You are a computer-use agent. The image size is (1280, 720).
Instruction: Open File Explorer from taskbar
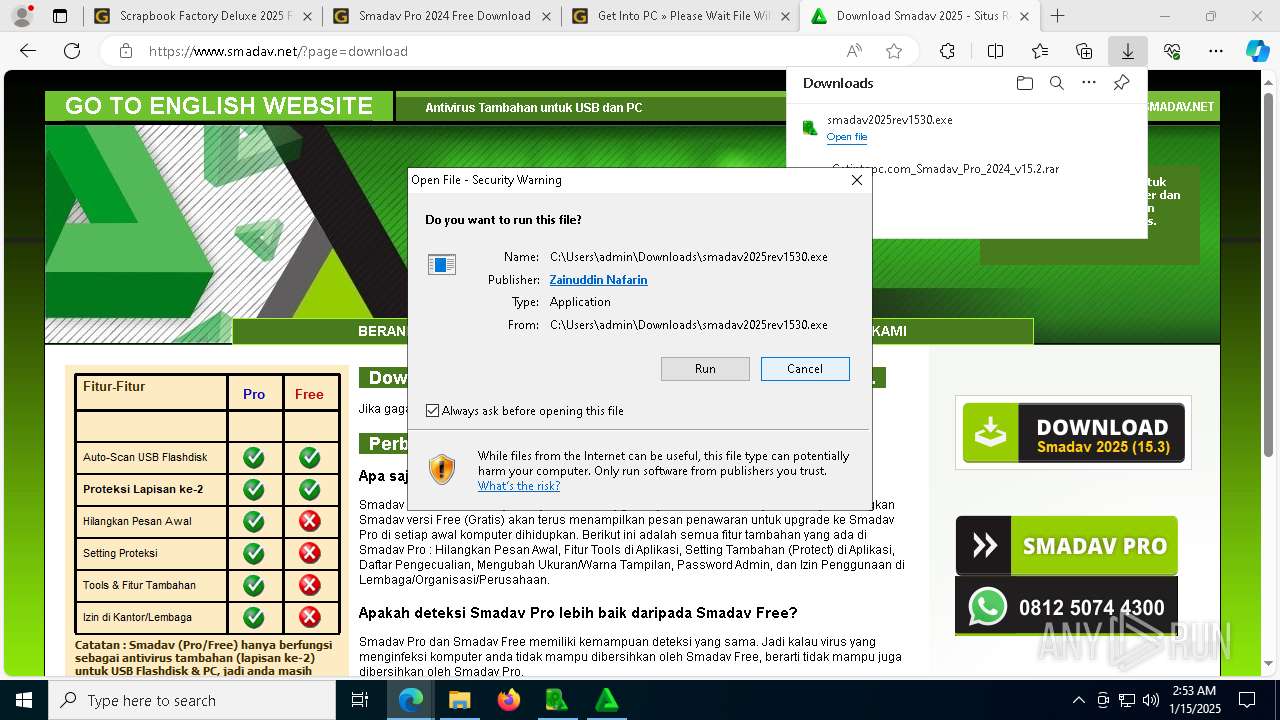(x=459, y=700)
